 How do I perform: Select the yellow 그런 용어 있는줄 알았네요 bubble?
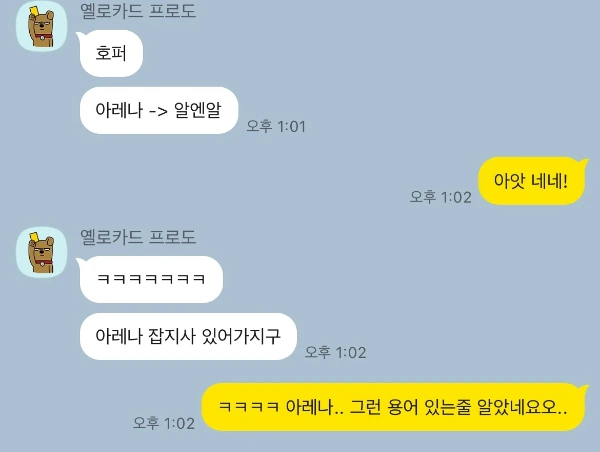pos(393,407)
